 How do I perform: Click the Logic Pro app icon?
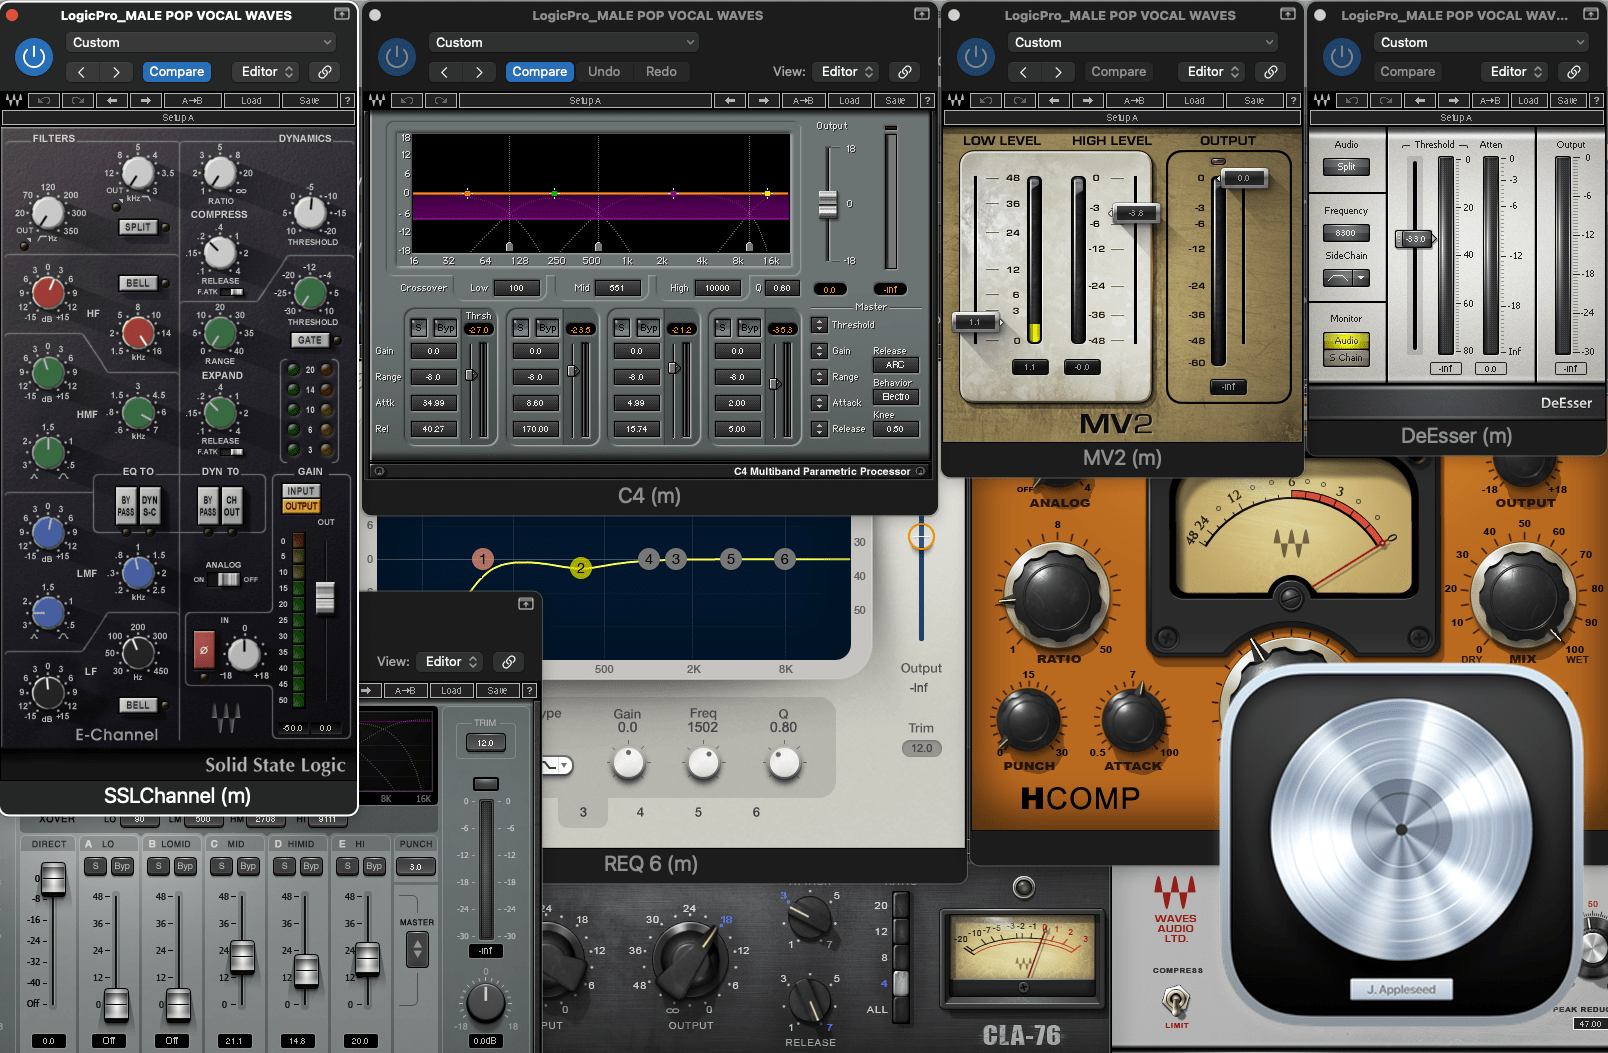tap(1402, 830)
